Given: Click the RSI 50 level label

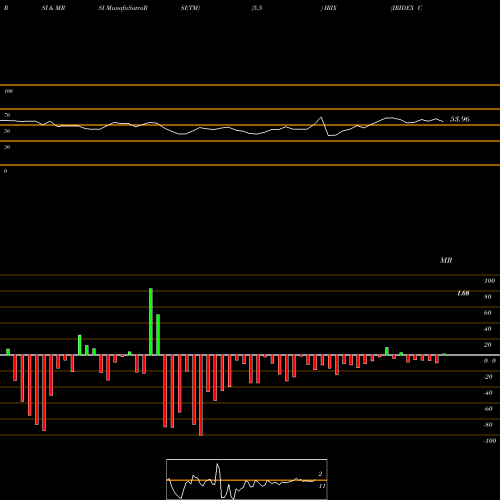Looking at the screenshot, I should [x=7, y=131].
